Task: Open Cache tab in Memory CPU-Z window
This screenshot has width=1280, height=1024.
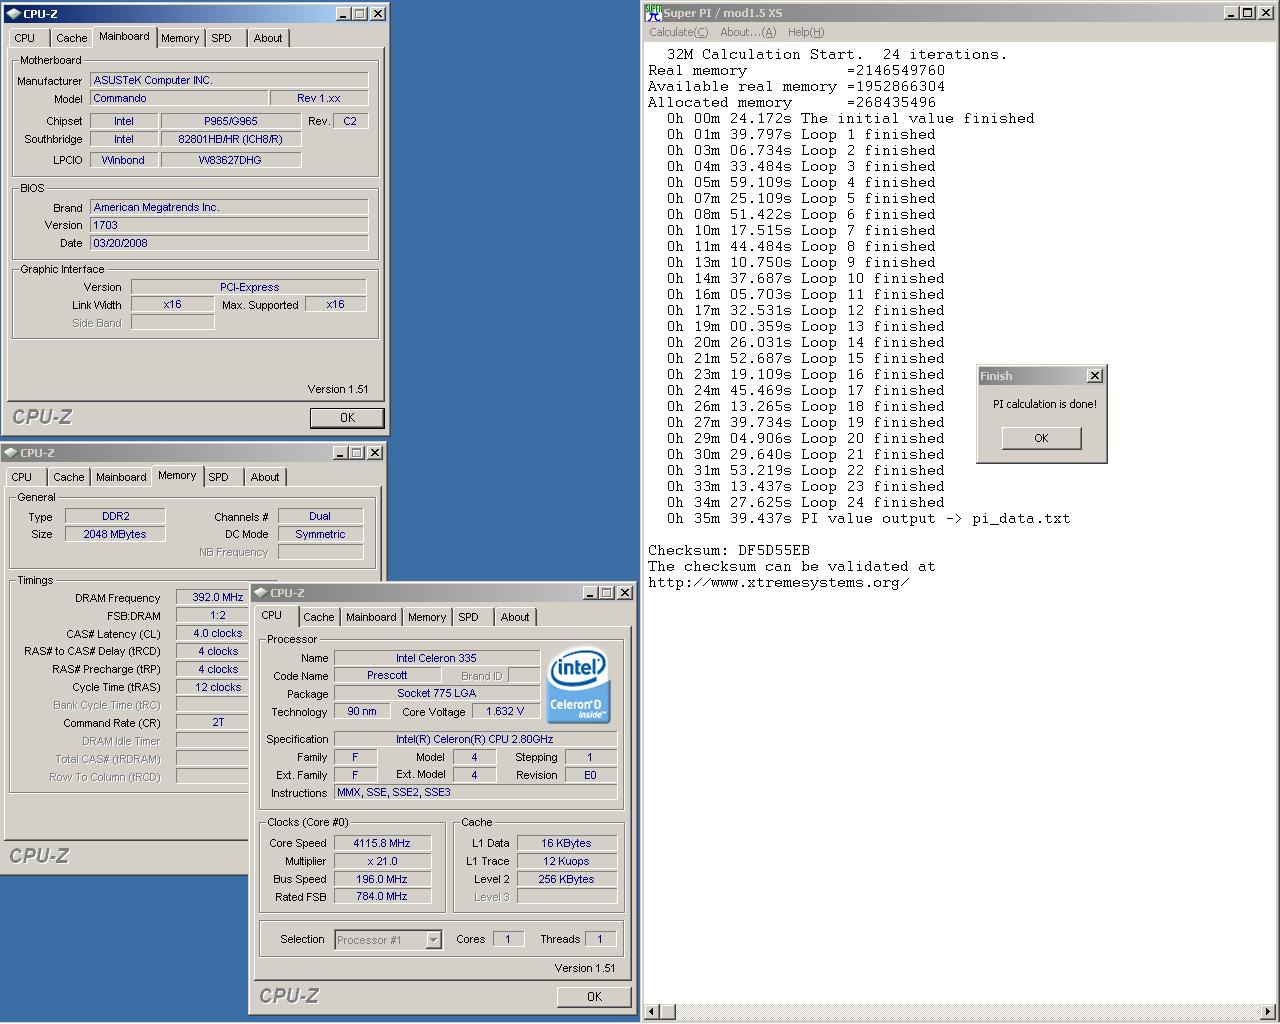Action: tap(68, 477)
